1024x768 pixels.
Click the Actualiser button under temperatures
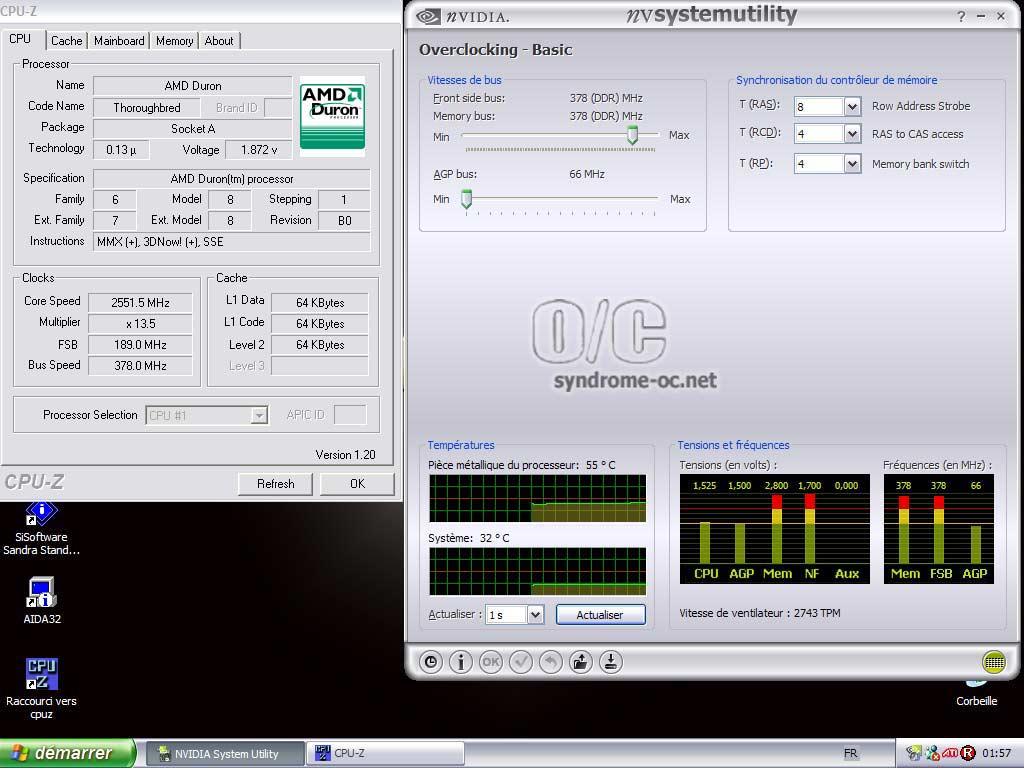pyautogui.click(x=600, y=615)
